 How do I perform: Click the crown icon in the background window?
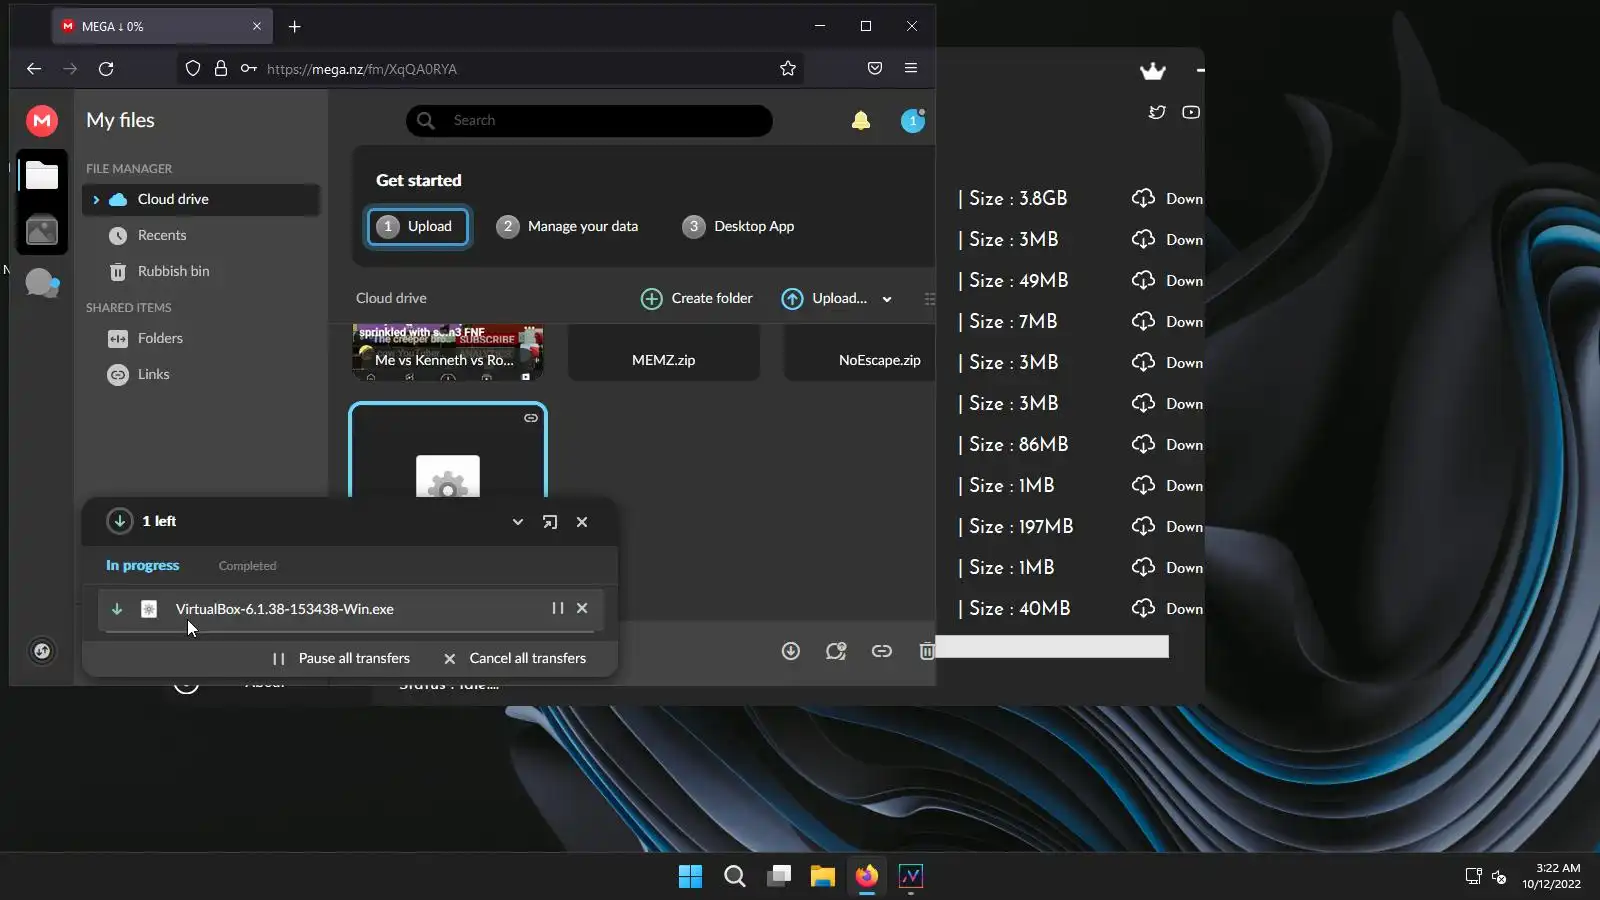tap(1153, 71)
